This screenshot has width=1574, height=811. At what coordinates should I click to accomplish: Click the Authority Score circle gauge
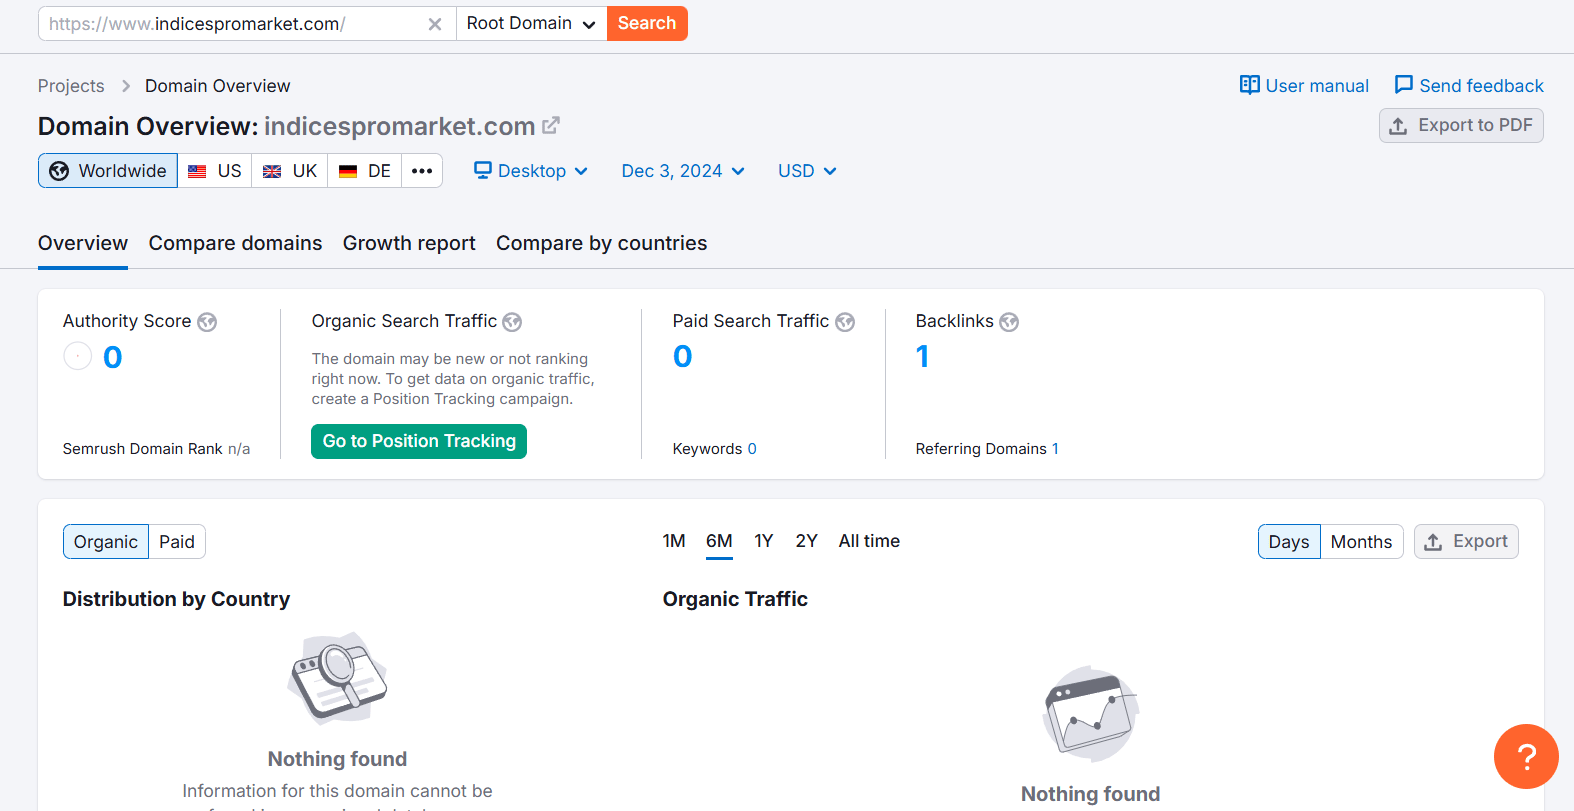pos(78,356)
